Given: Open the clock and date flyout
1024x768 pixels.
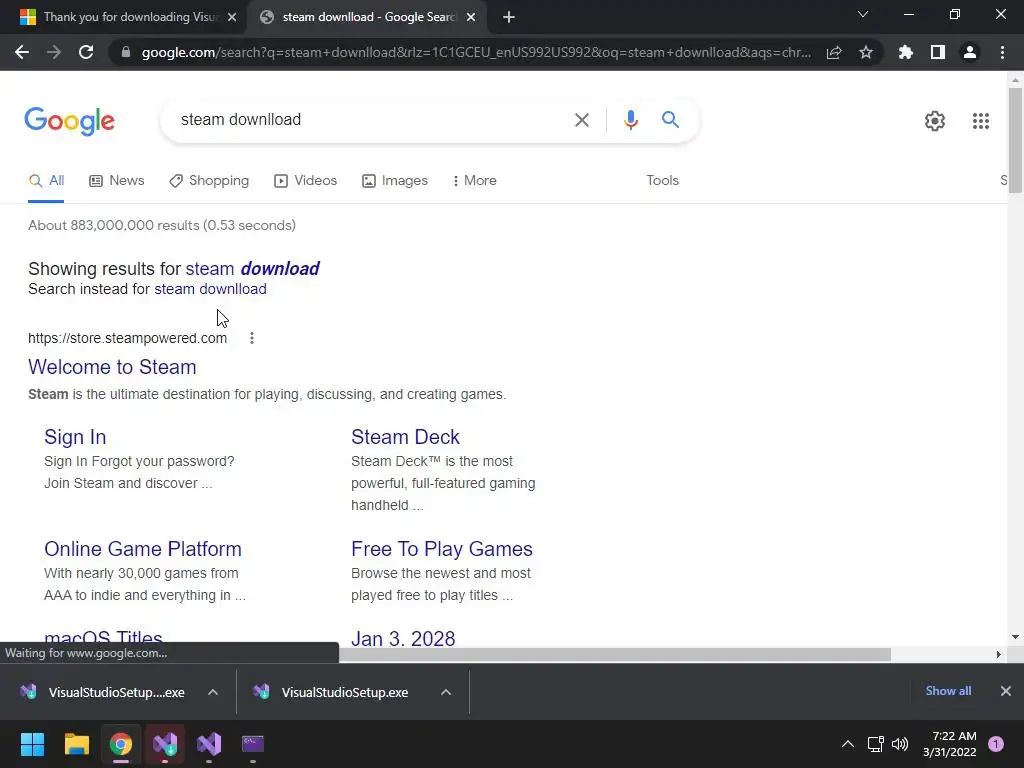Looking at the screenshot, I should 950,744.
